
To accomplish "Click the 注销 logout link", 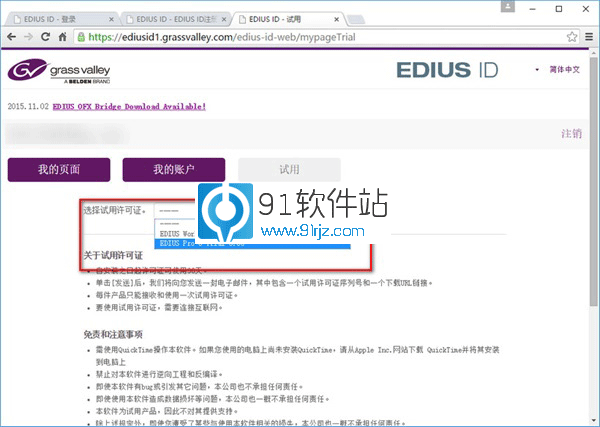I will point(571,134).
